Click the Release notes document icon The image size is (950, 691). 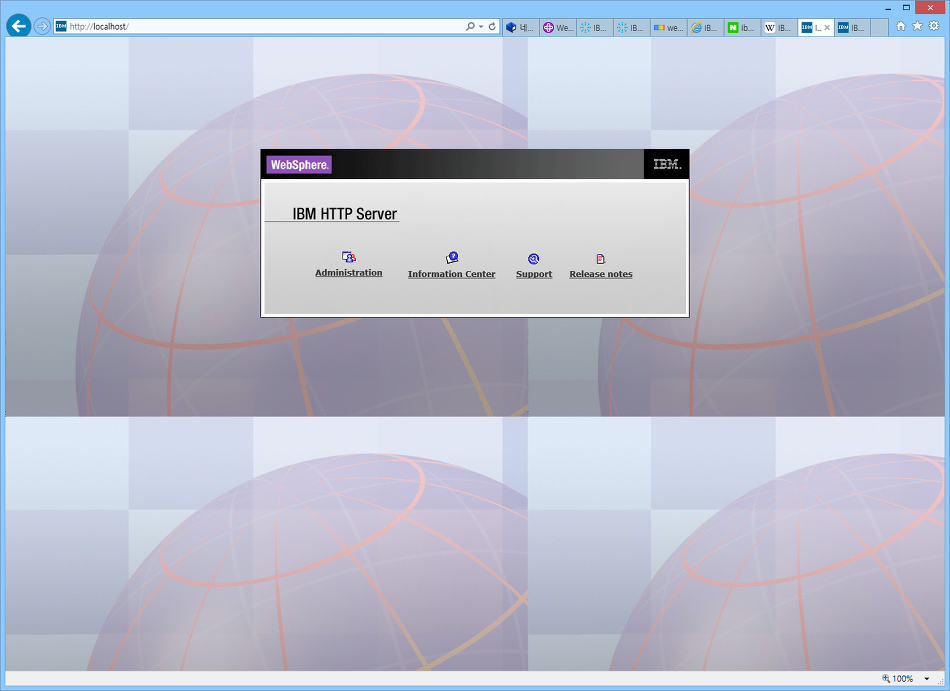(x=600, y=259)
